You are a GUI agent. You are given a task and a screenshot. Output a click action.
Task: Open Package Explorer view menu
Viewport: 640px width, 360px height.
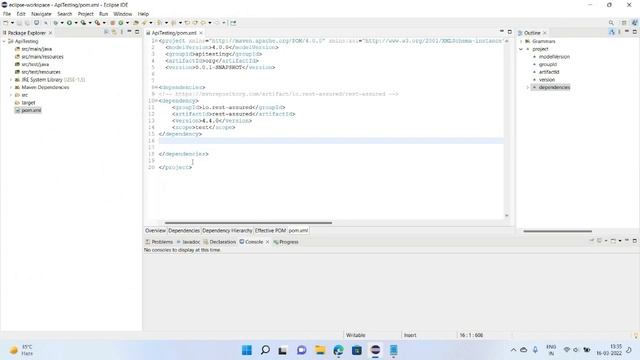(122, 32)
